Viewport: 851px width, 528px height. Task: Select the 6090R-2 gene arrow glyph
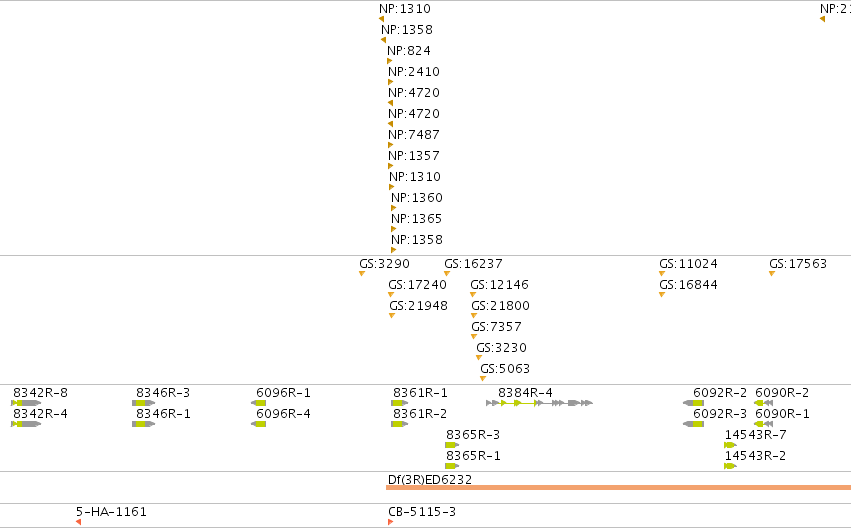(764, 403)
